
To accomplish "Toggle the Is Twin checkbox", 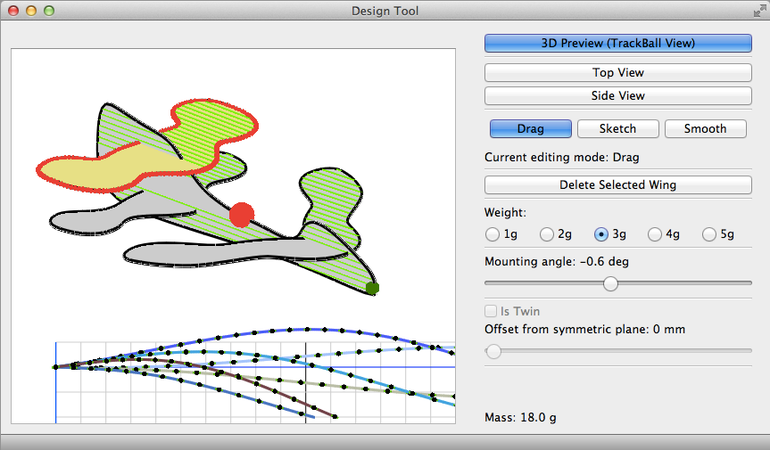I will (492, 312).
